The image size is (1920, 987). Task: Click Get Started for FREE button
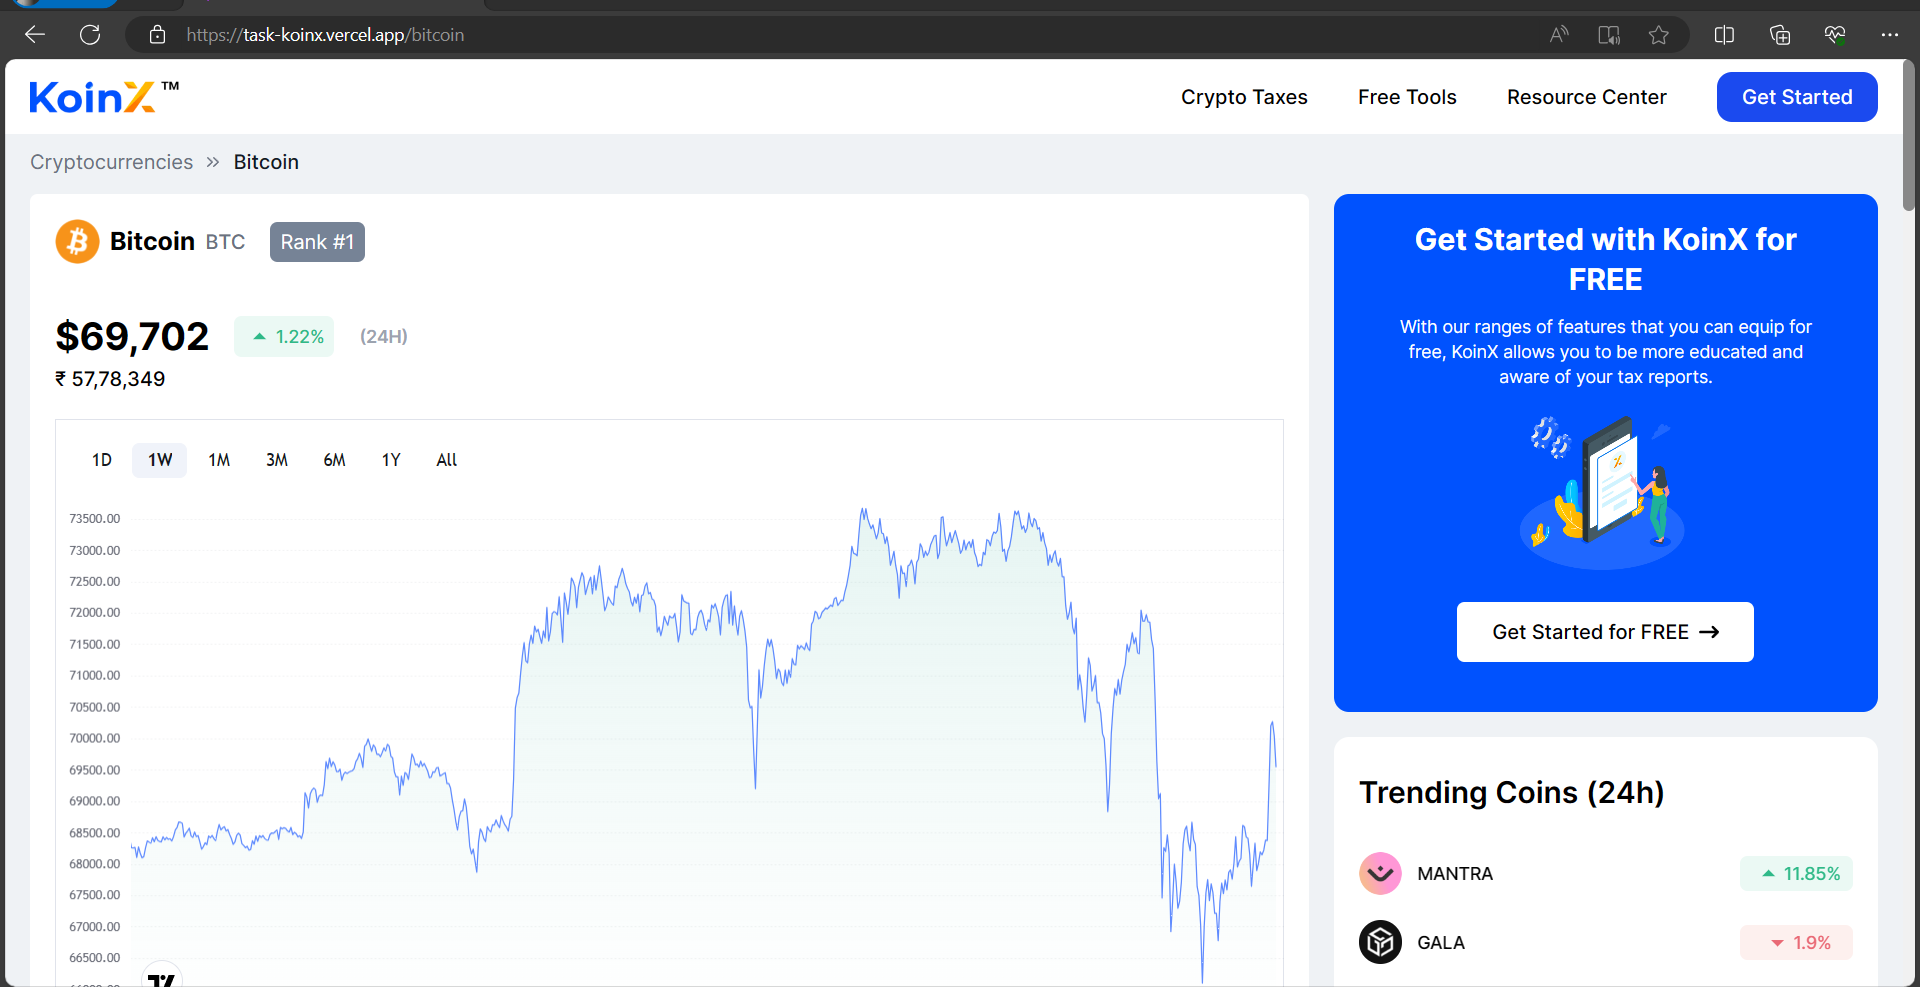coord(1605,632)
